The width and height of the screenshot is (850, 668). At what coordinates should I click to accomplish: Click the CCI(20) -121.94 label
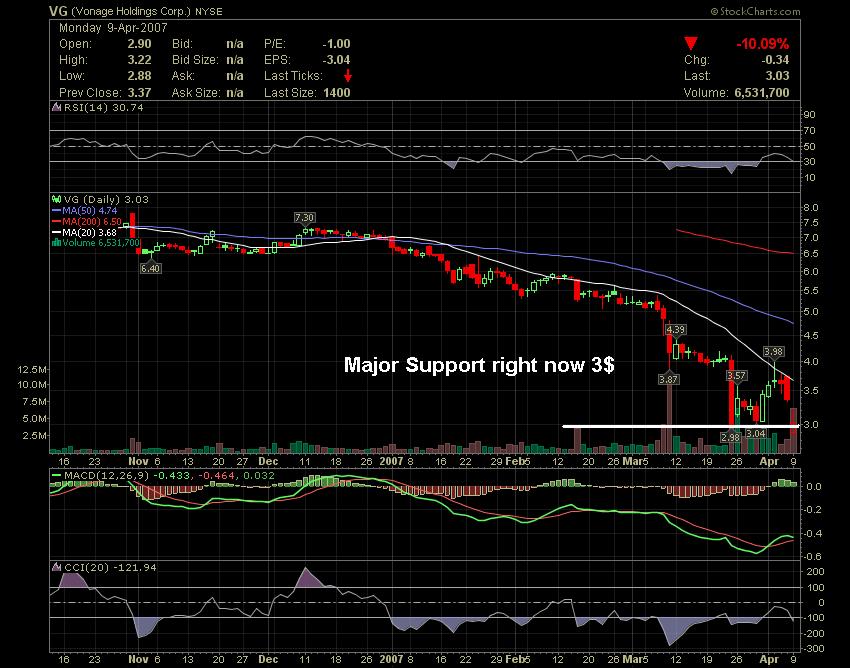click(110, 567)
